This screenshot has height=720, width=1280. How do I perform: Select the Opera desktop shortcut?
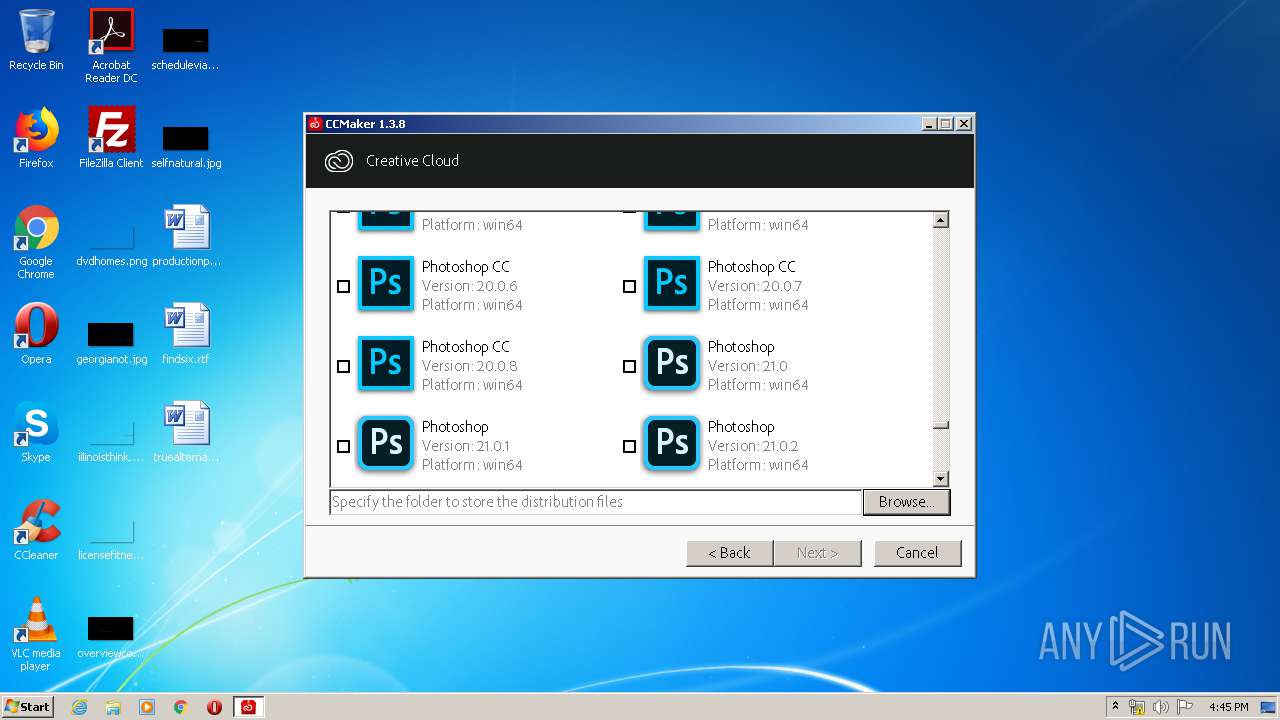pos(36,334)
